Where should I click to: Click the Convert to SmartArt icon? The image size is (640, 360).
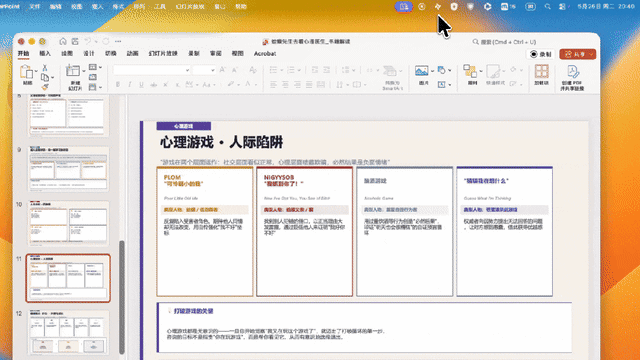391,71
